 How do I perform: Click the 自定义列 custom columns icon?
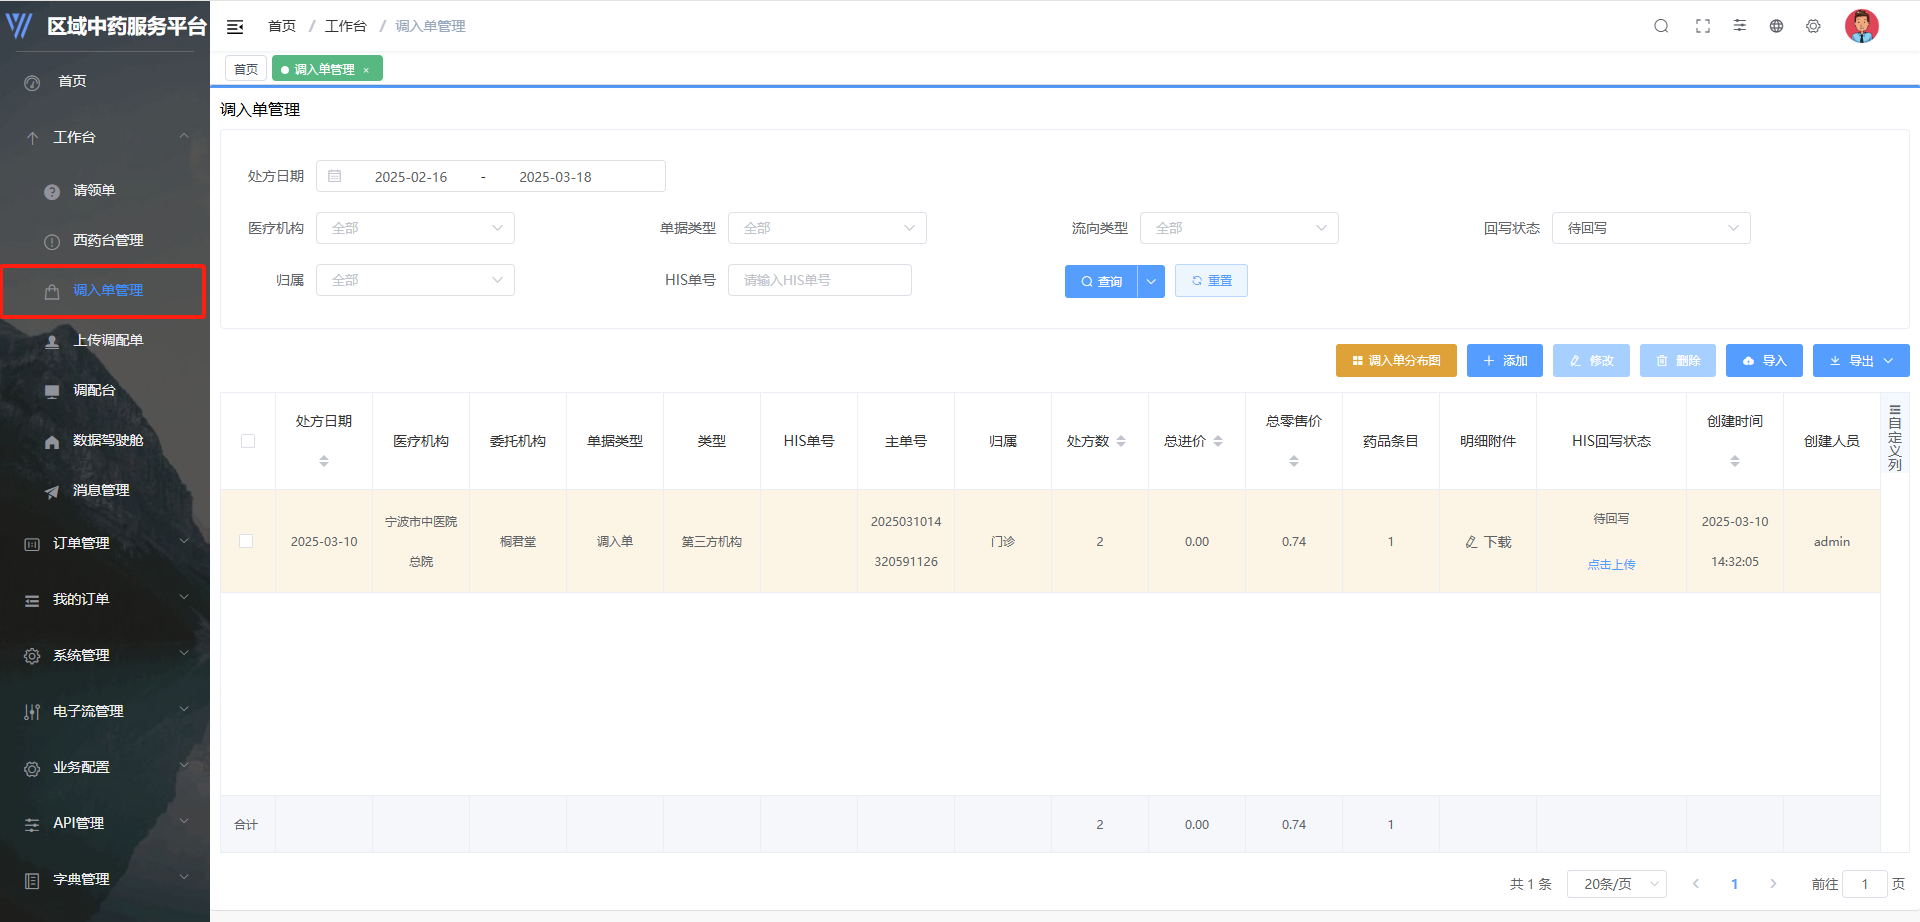(1894, 437)
